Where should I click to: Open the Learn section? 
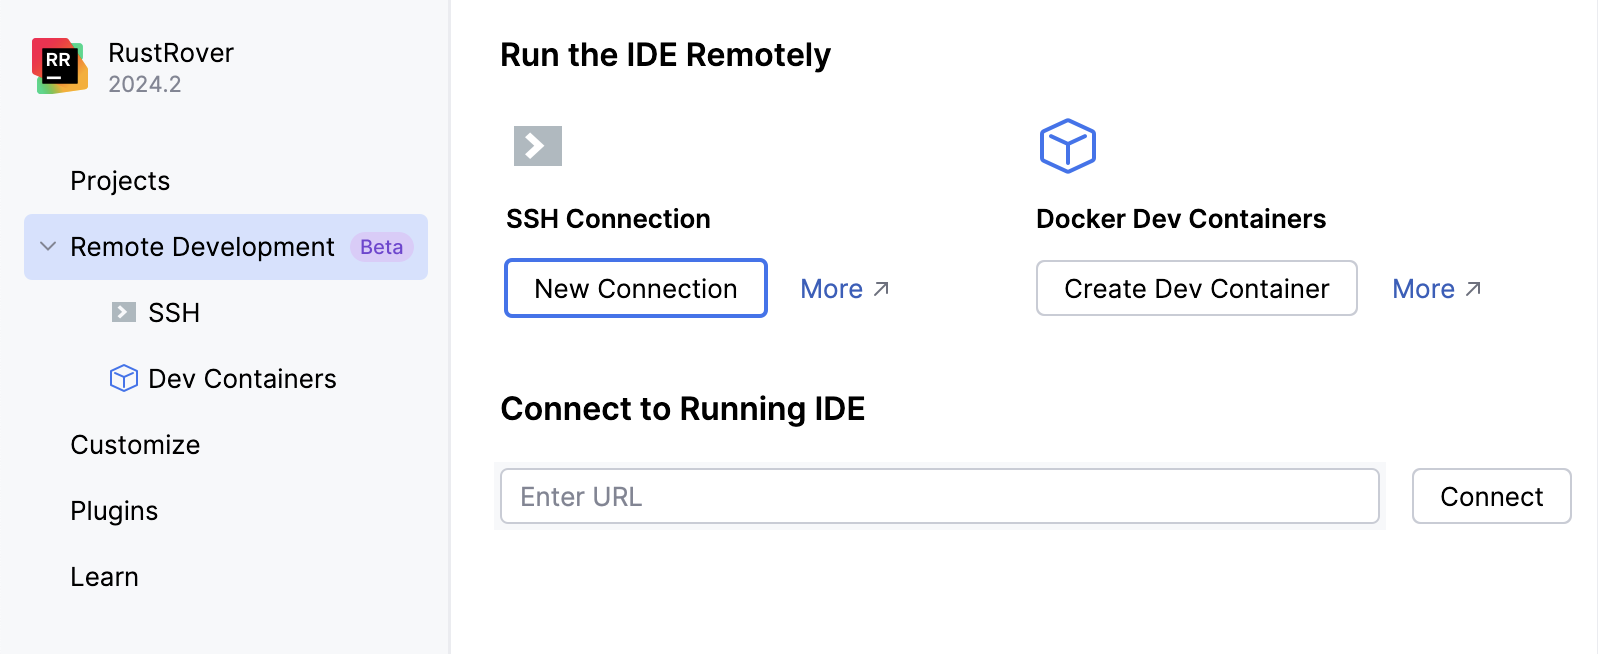[104, 577]
